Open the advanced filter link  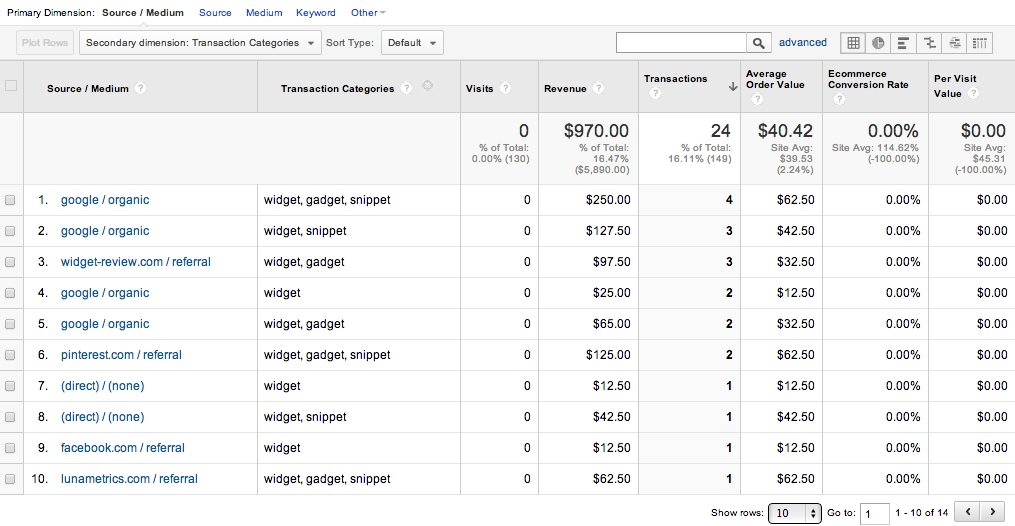(x=803, y=42)
